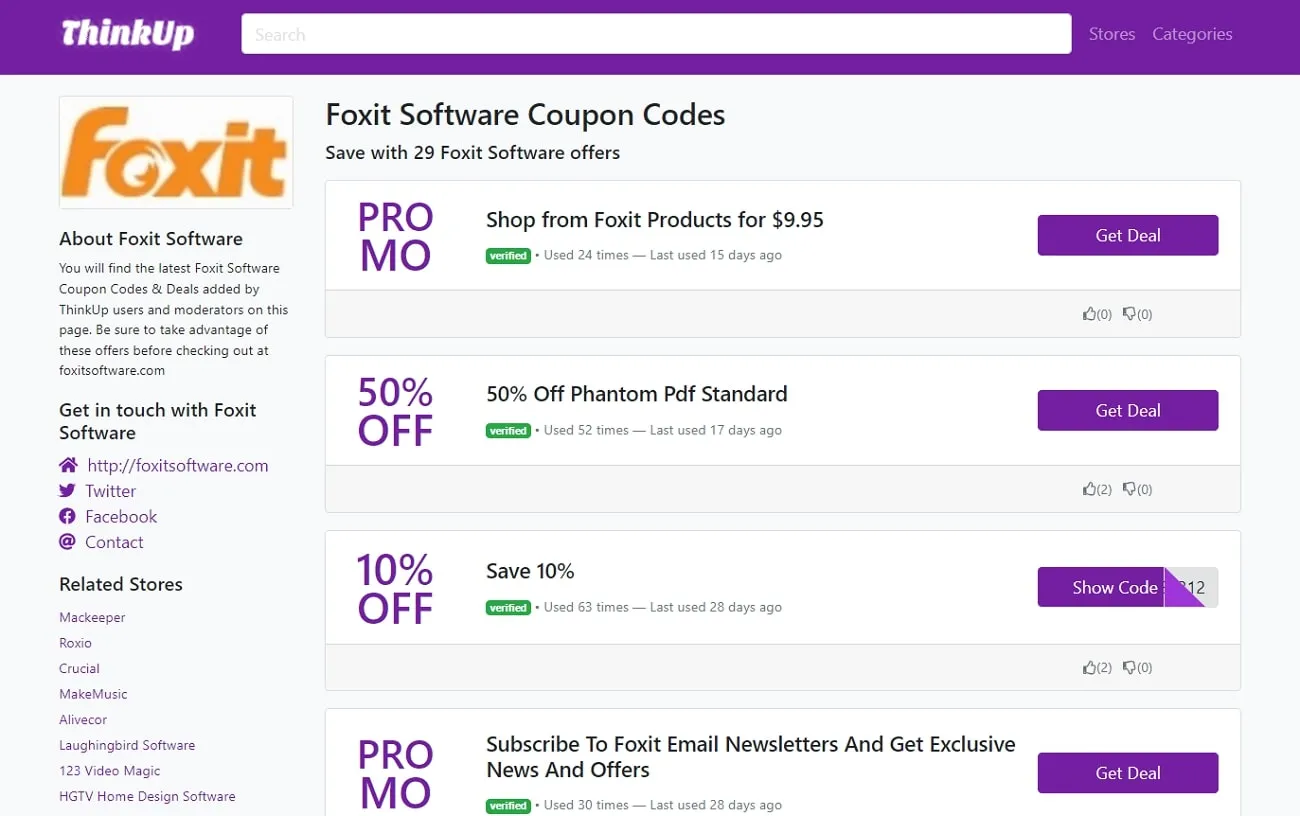Click inside the Search input field
This screenshot has width=1300, height=816.
point(655,33)
